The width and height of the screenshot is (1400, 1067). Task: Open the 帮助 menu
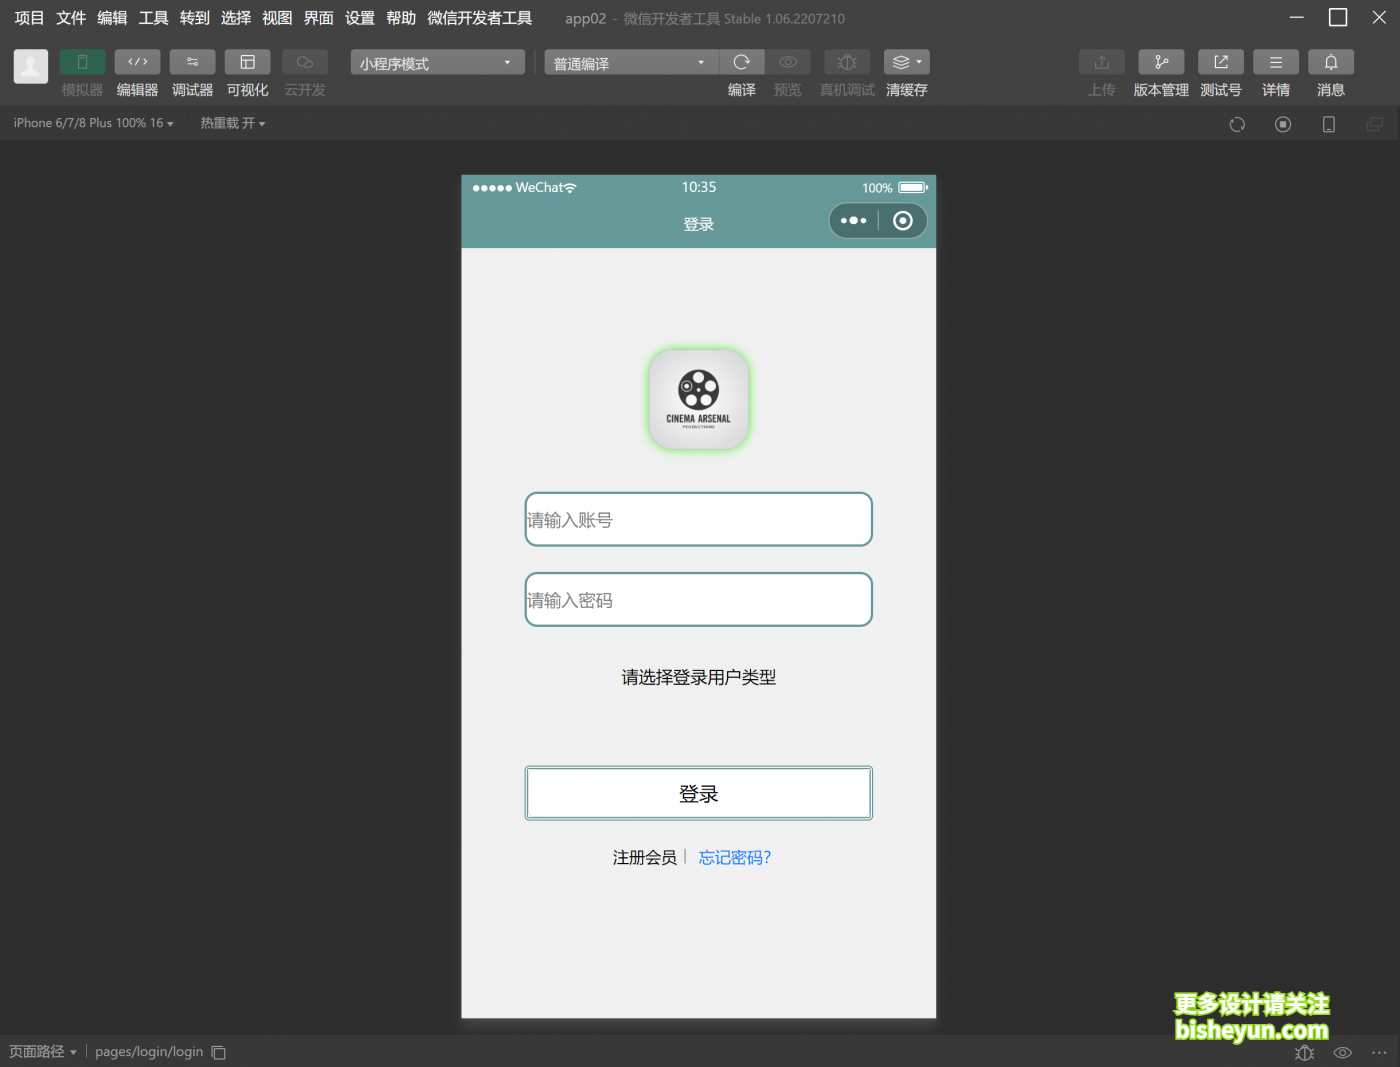click(x=401, y=18)
